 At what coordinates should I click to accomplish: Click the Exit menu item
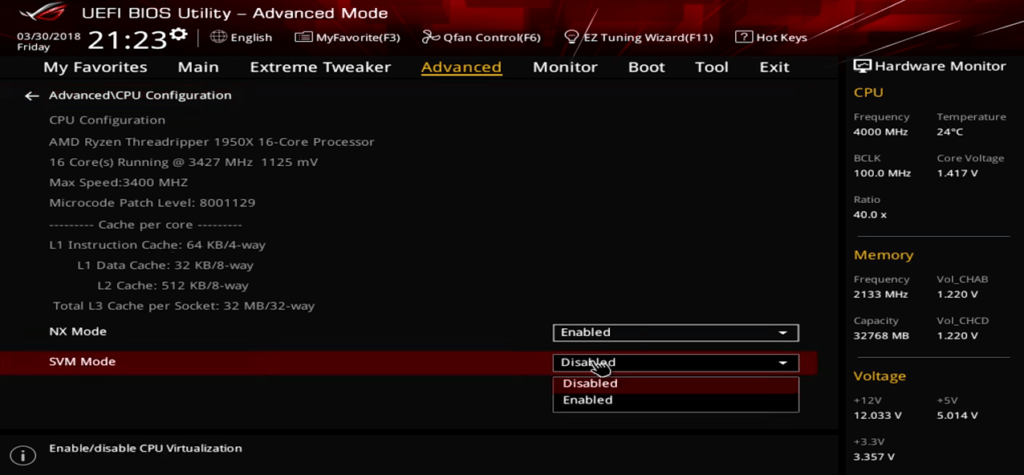(774, 67)
